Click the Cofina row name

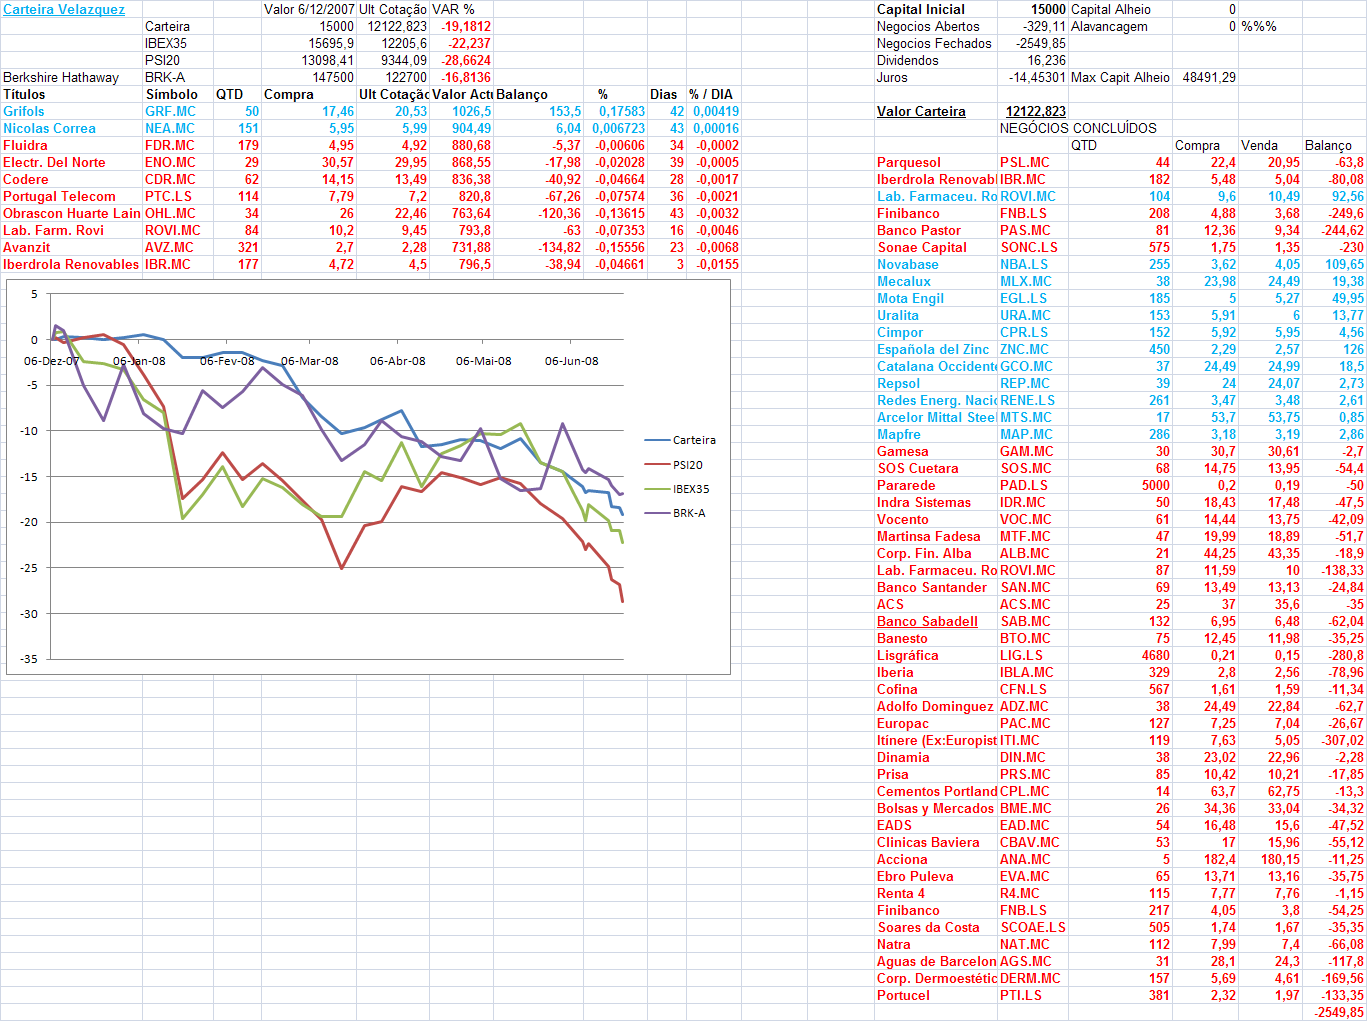tap(897, 690)
